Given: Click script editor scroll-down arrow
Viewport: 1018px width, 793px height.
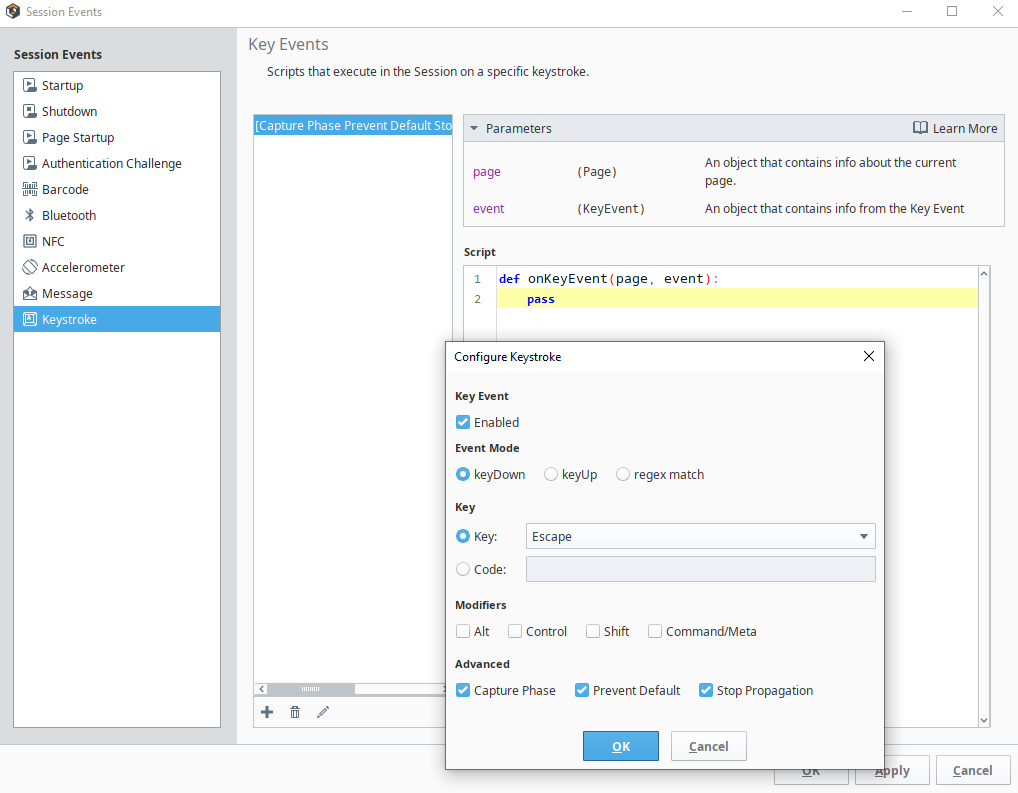Looking at the screenshot, I should click(x=984, y=720).
